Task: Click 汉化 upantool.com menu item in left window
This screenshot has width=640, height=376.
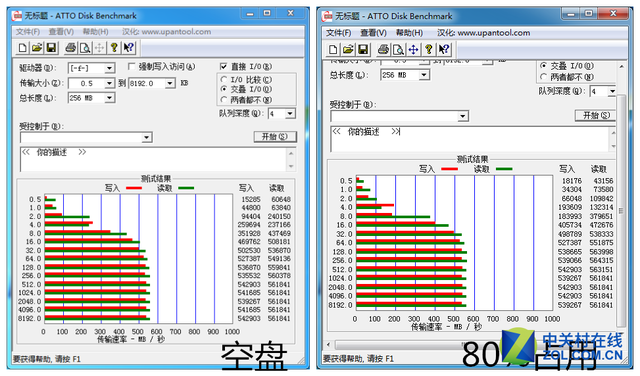Action: click(x=167, y=31)
